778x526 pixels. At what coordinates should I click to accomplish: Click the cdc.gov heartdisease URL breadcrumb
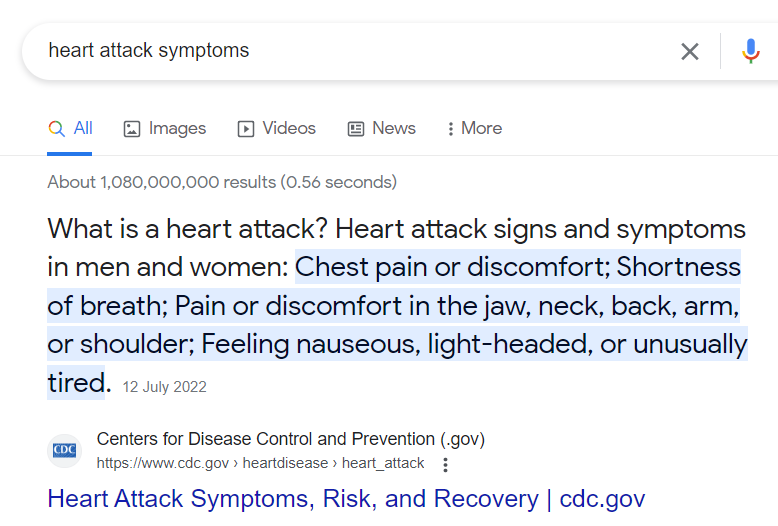260,464
